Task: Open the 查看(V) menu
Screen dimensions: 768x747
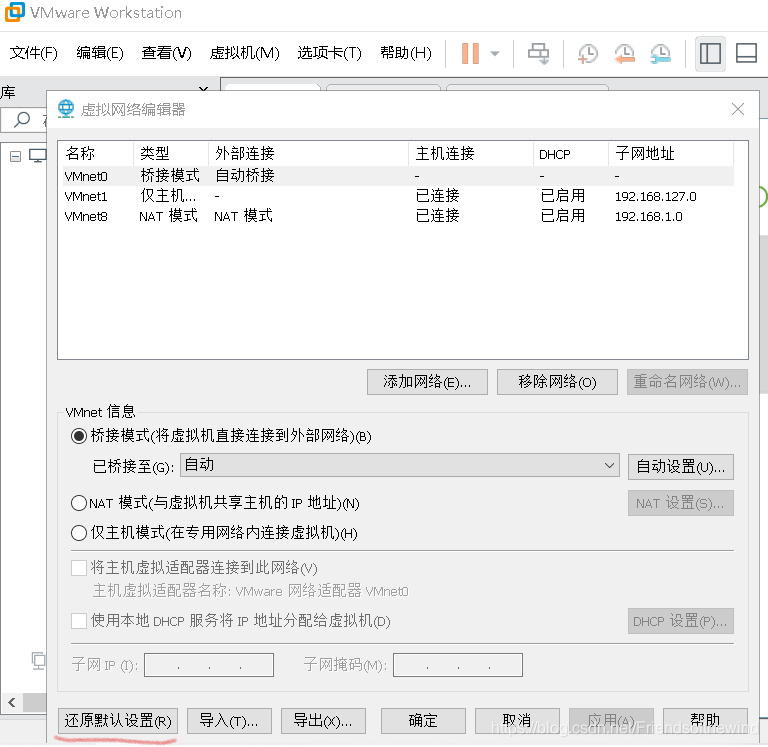Action: coord(166,53)
